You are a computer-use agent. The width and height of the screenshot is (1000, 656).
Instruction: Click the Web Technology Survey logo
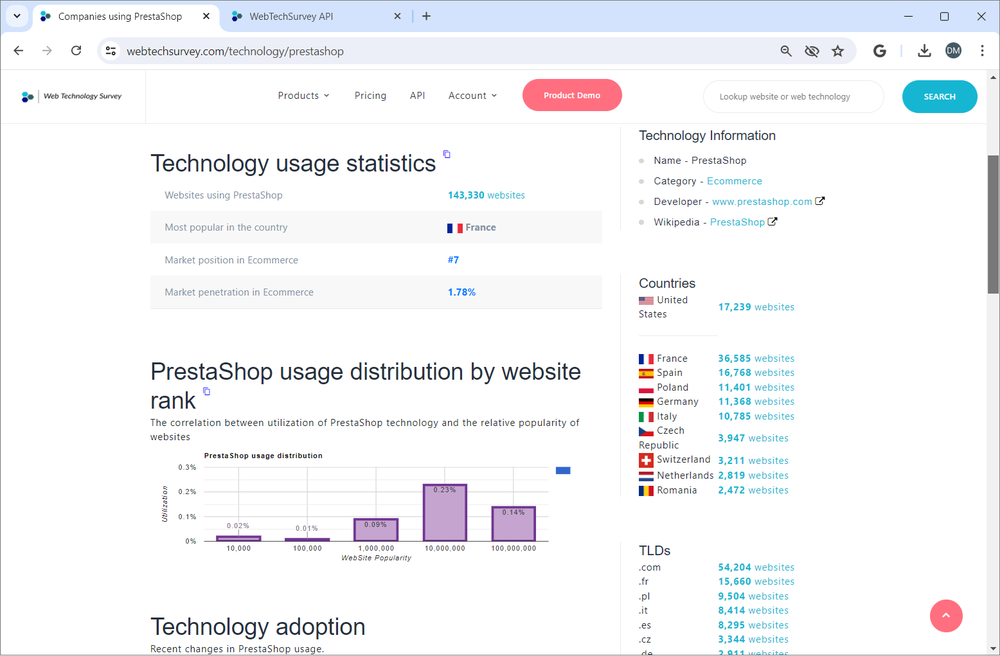coord(72,97)
